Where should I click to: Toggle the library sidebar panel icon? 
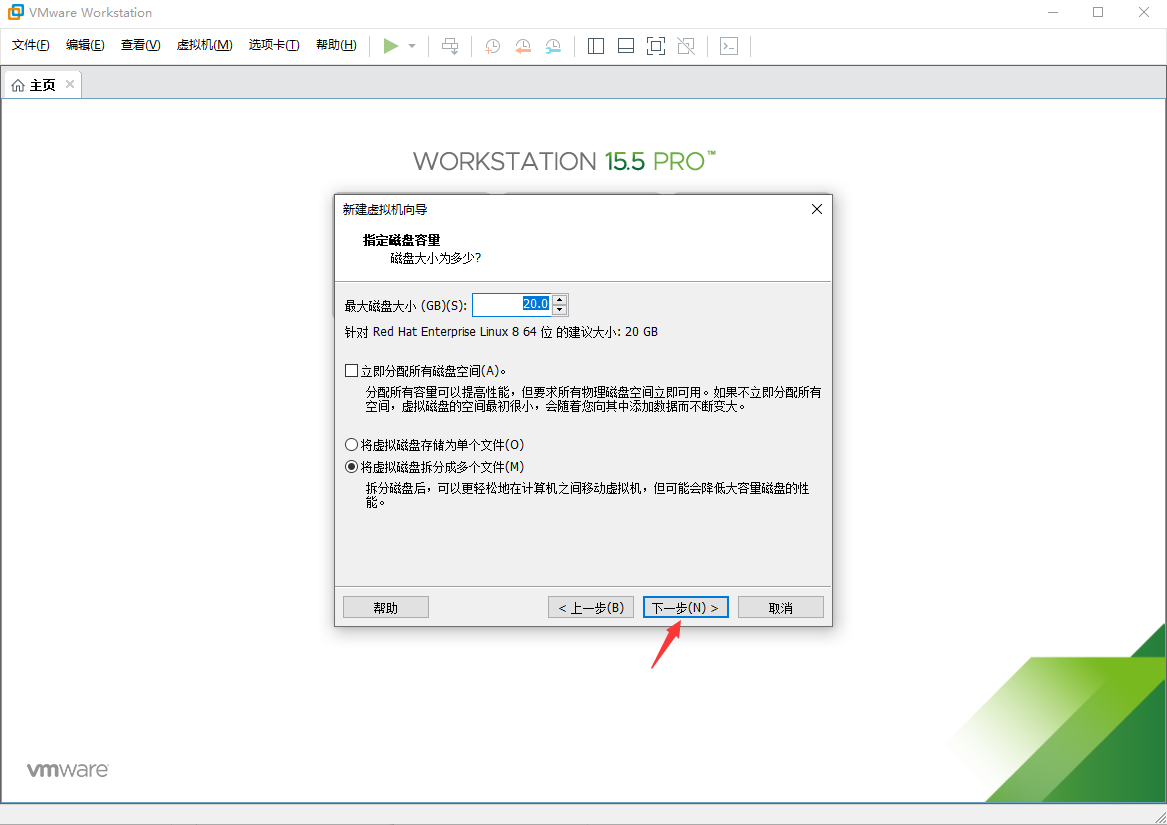(x=595, y=46)
